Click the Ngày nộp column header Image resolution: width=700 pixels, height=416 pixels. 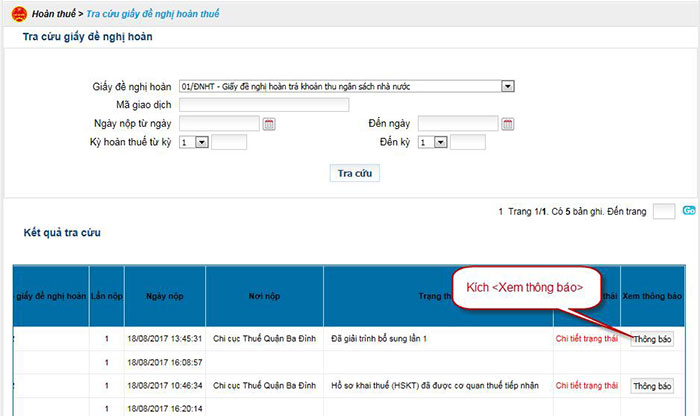[x=165, y=296]
